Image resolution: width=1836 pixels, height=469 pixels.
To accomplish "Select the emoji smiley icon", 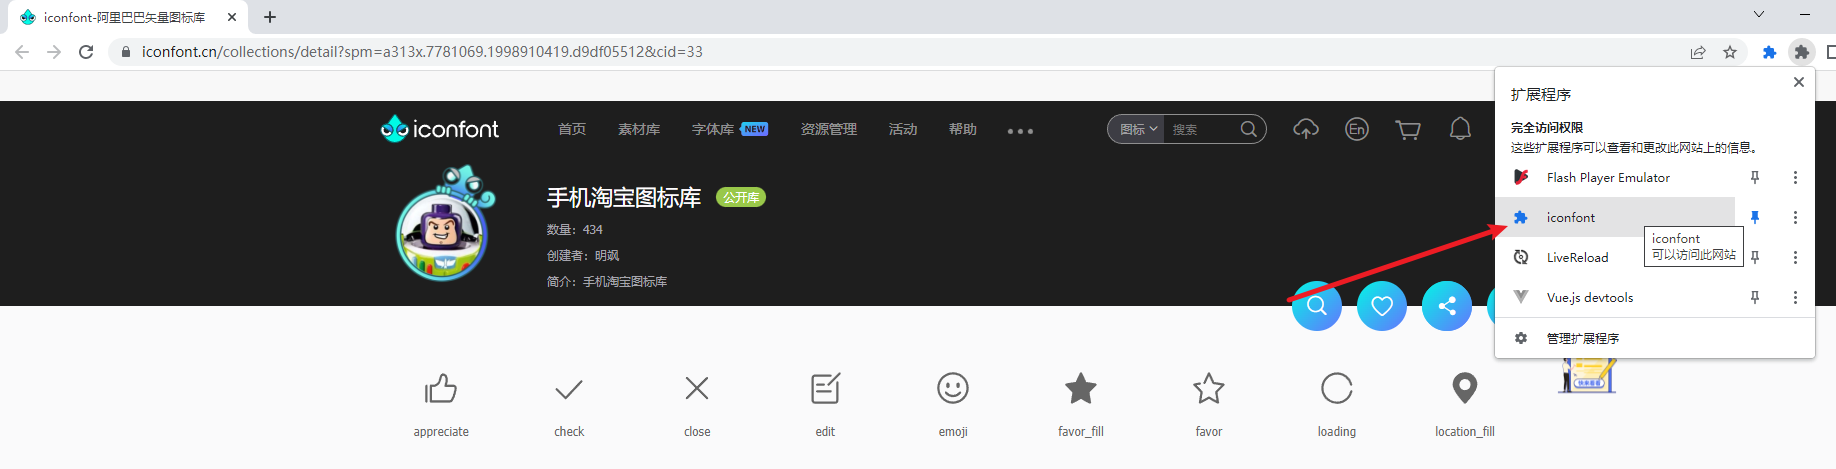I will [x=953, y=388].
